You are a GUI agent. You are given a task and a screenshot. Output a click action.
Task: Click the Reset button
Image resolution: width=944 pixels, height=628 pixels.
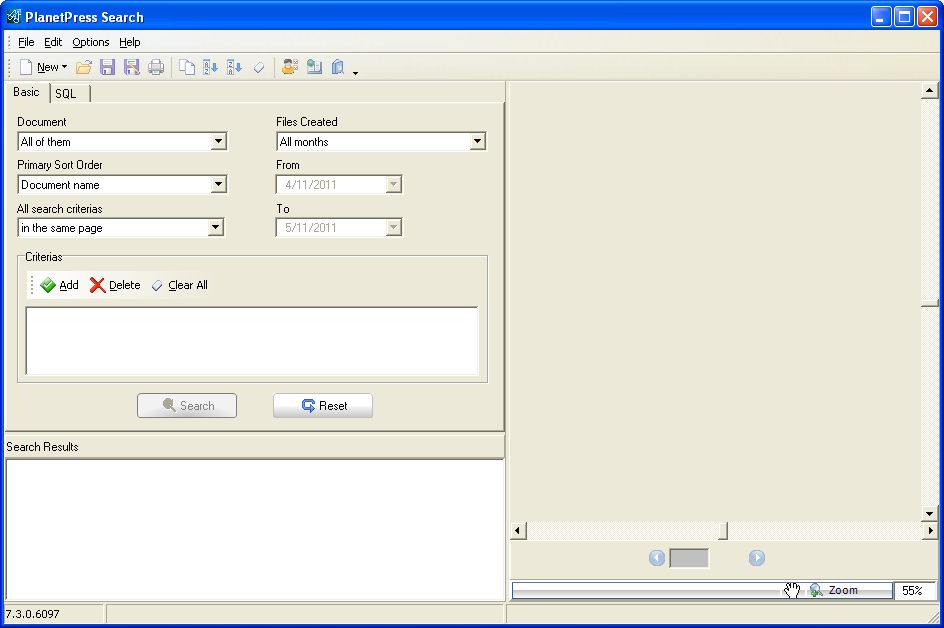pos(323,406)
